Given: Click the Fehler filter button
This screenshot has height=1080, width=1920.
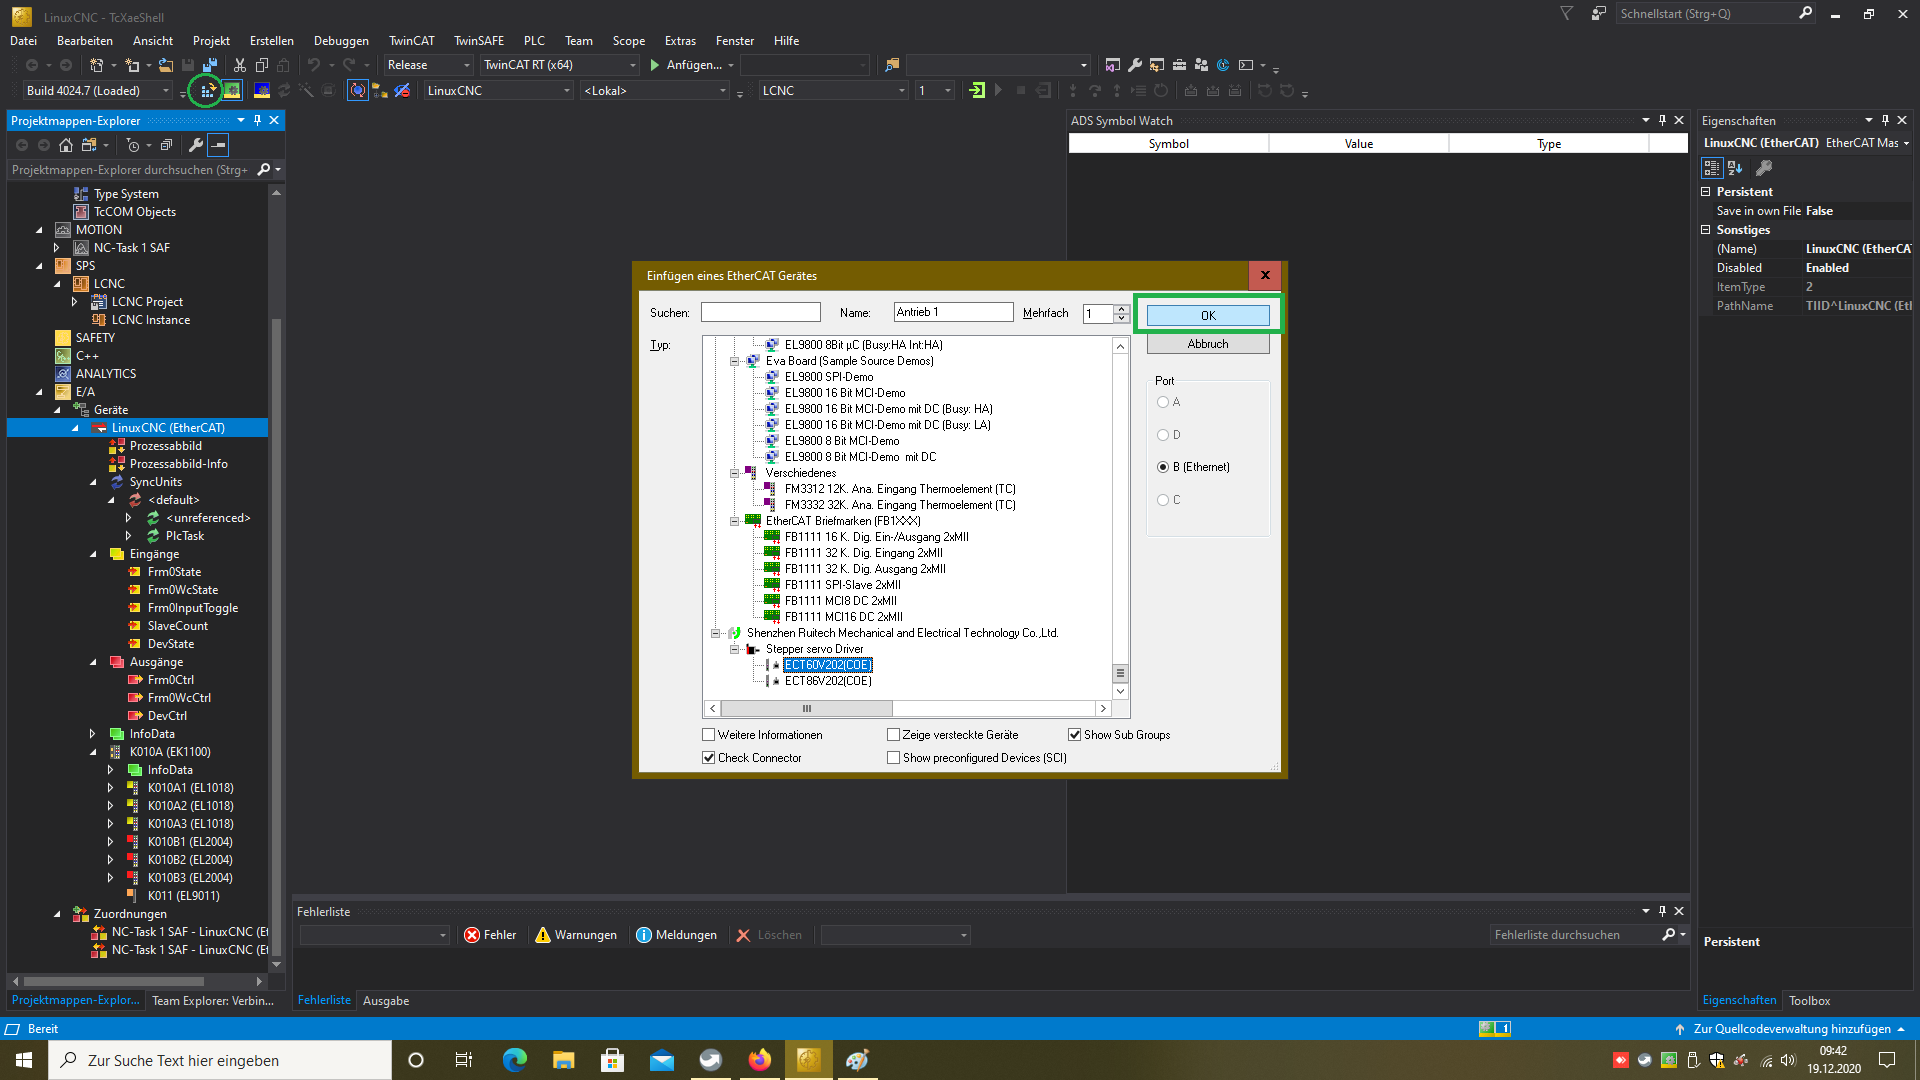Looking at the screenshot, I should [x=490, y=935].
